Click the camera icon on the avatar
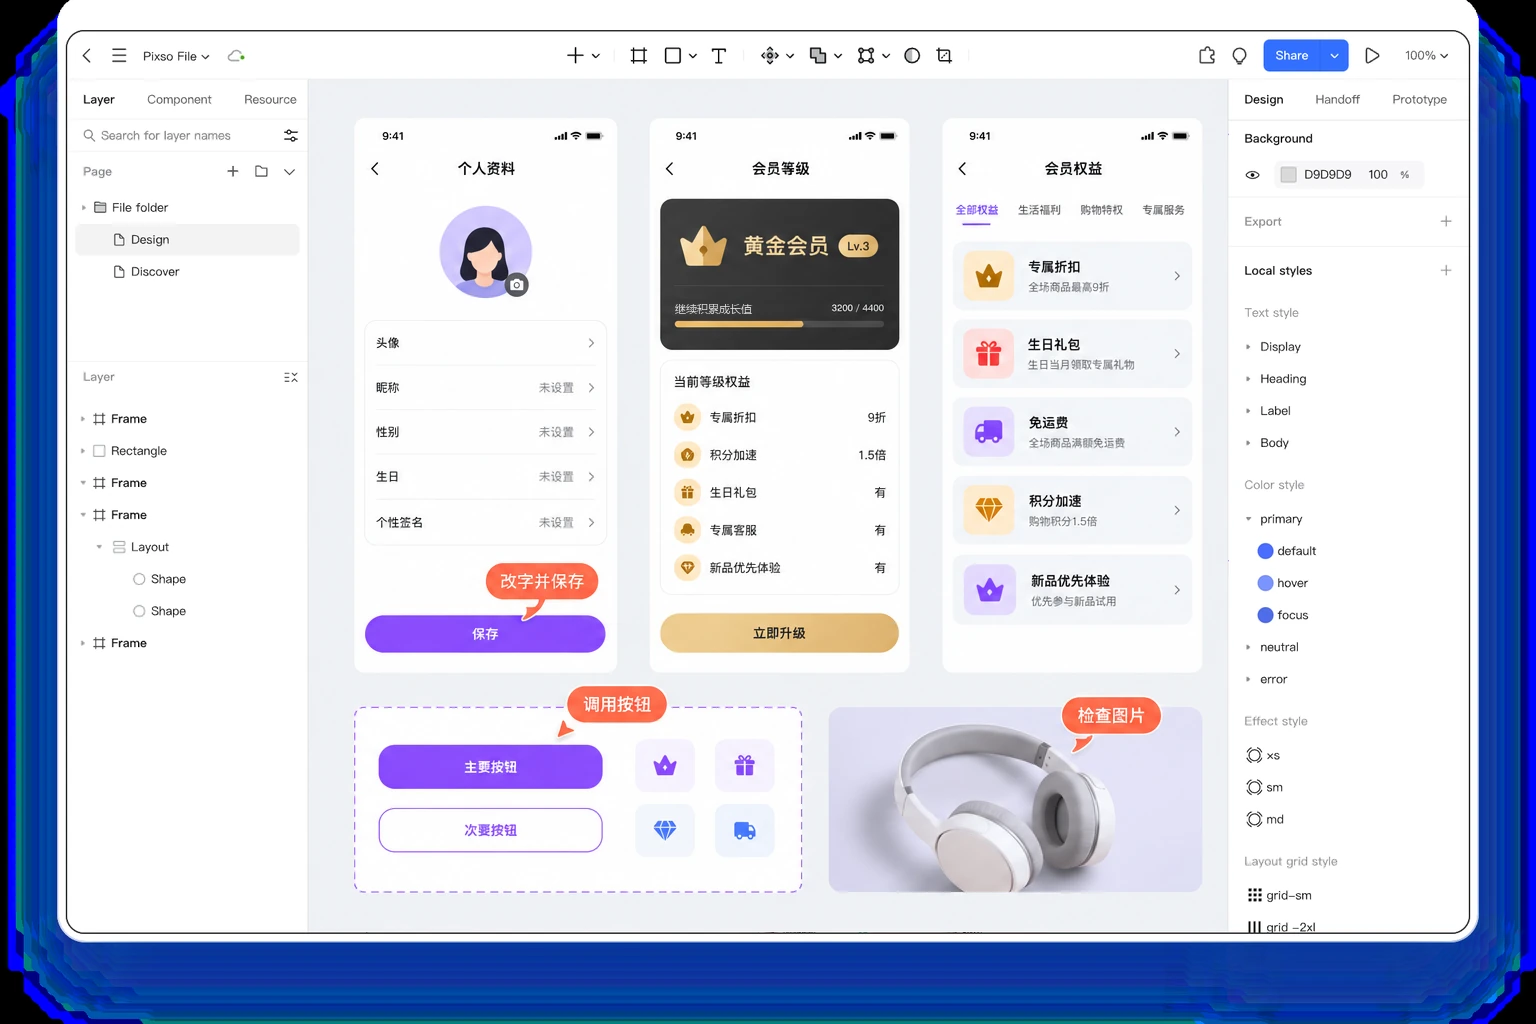 pyautogui.click(x=516, y=285)
